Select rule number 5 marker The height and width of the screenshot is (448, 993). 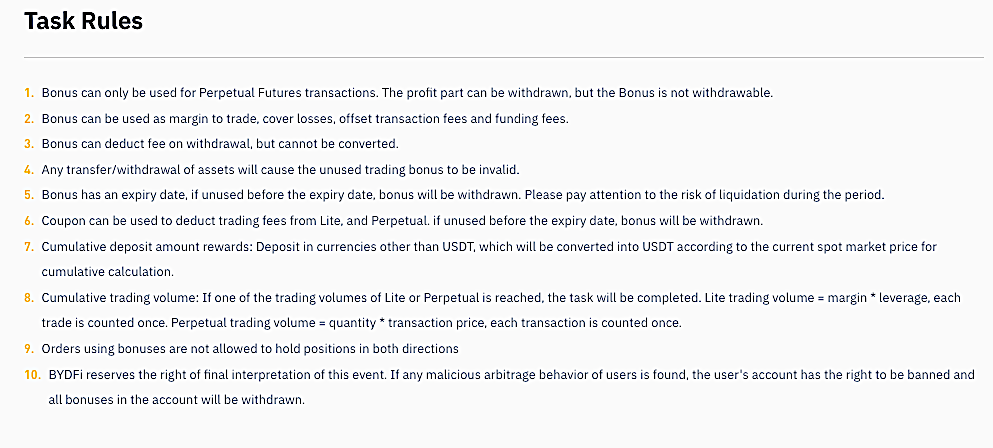point(29,195)
